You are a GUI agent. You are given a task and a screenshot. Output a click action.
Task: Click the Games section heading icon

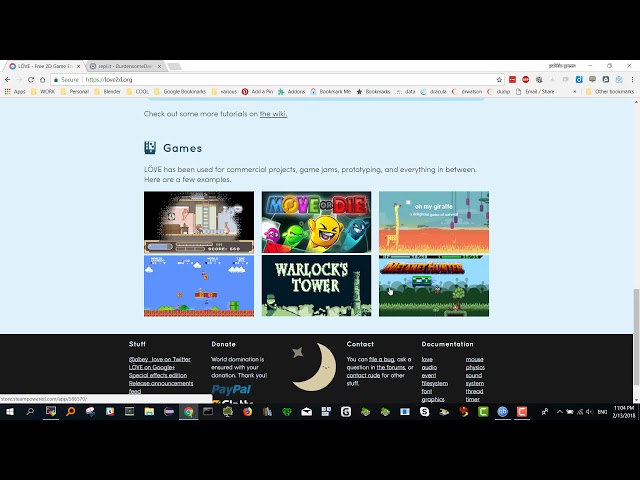coord(150,148)
